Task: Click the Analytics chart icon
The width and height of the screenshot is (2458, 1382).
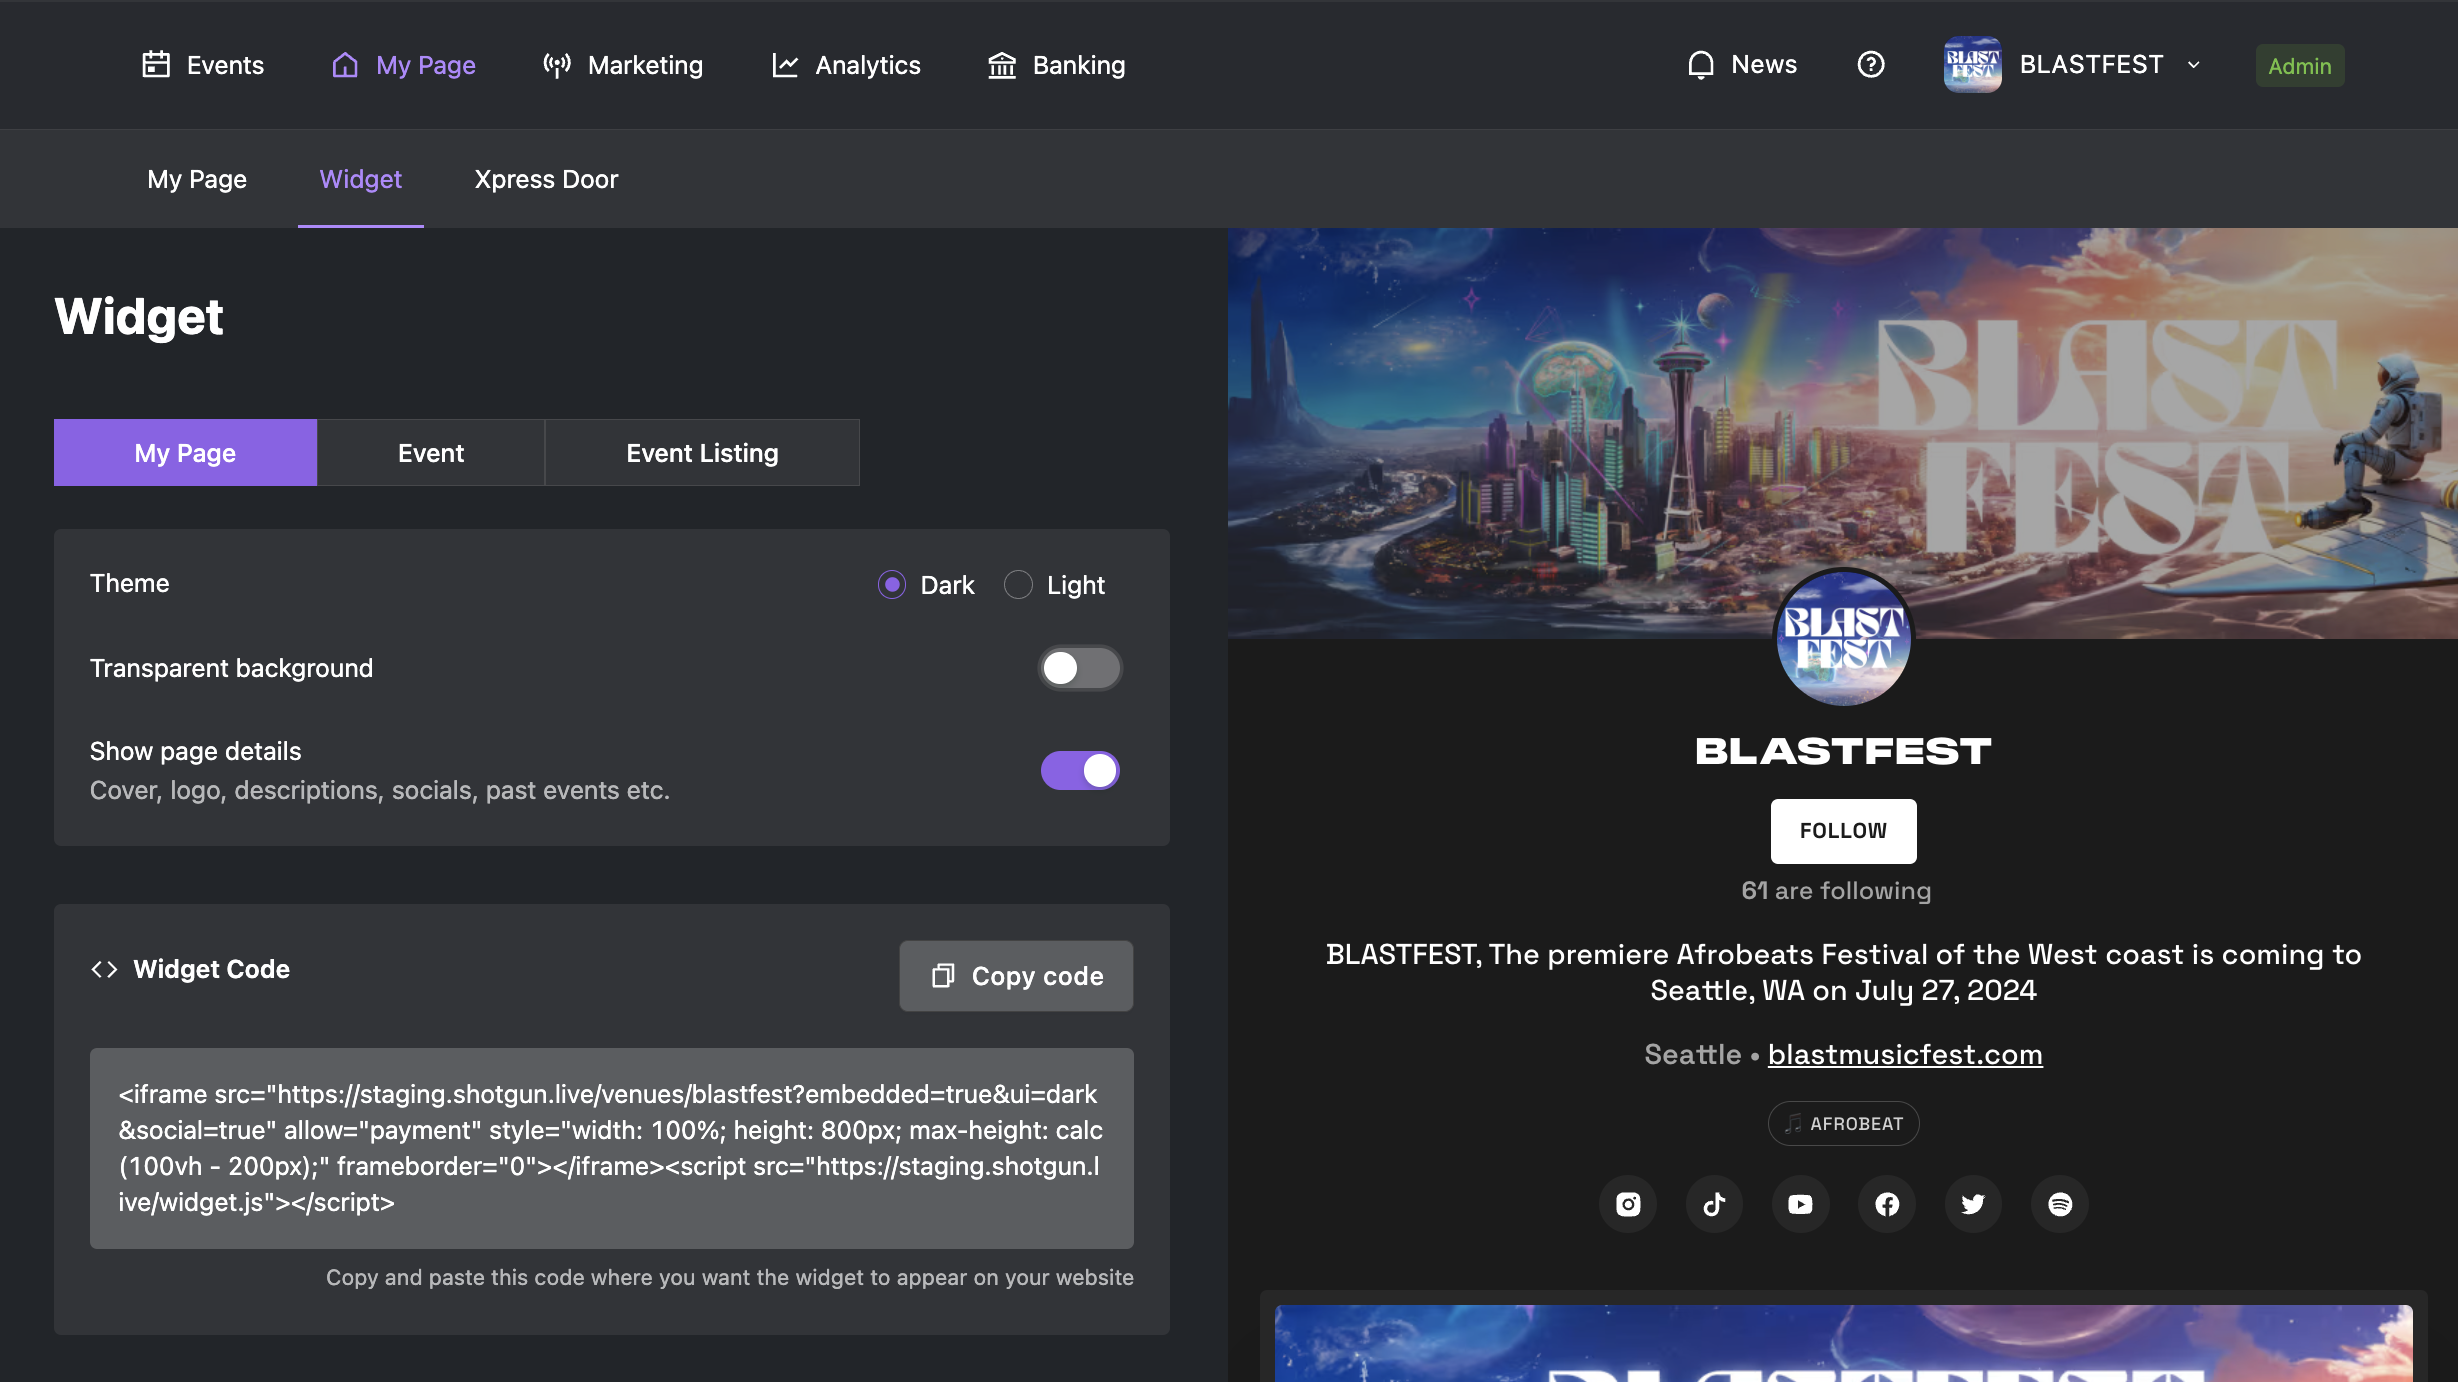Action: [785, 65]
